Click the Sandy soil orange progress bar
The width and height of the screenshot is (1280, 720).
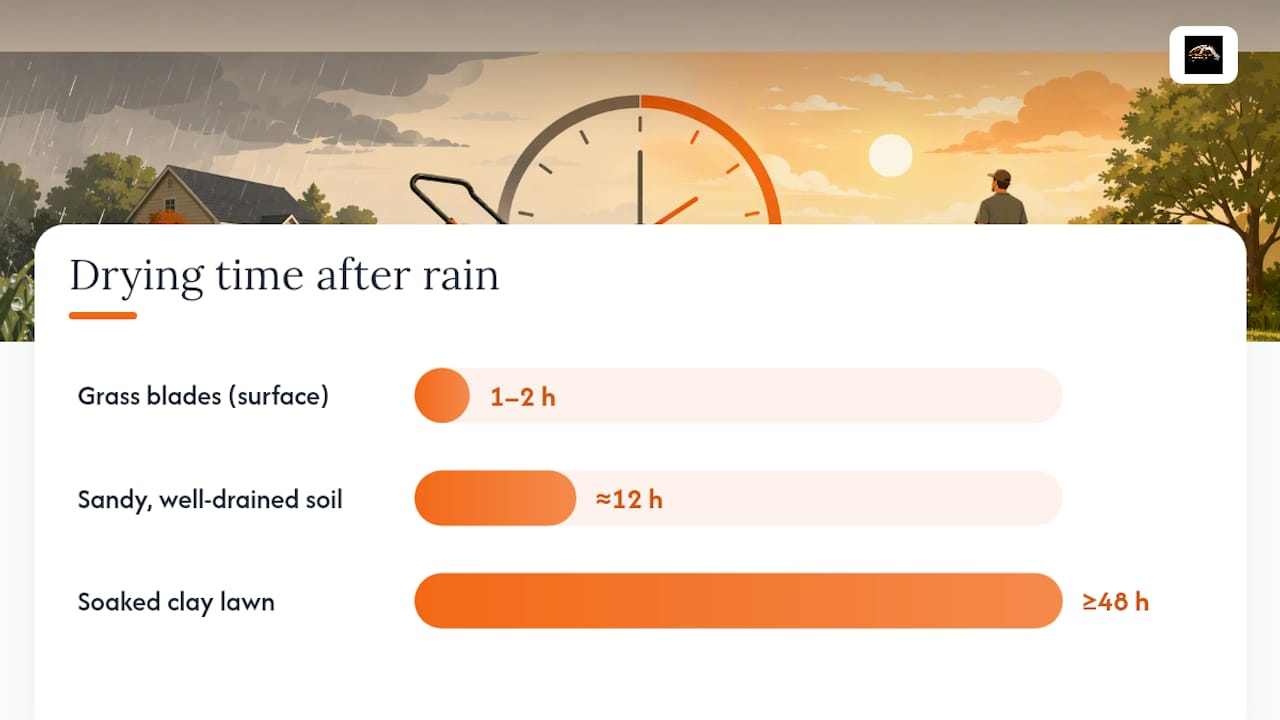[x=495, y=498]
